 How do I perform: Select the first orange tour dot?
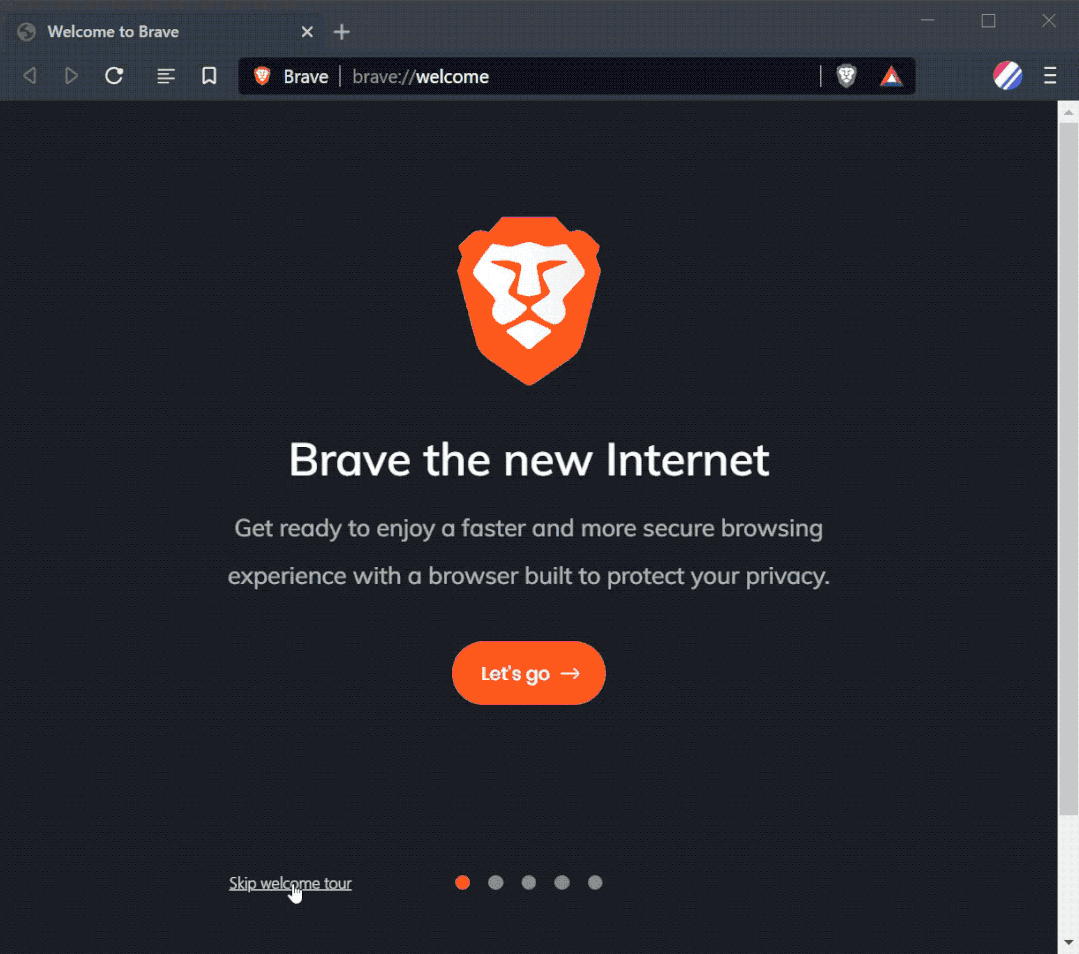[462, 882]
